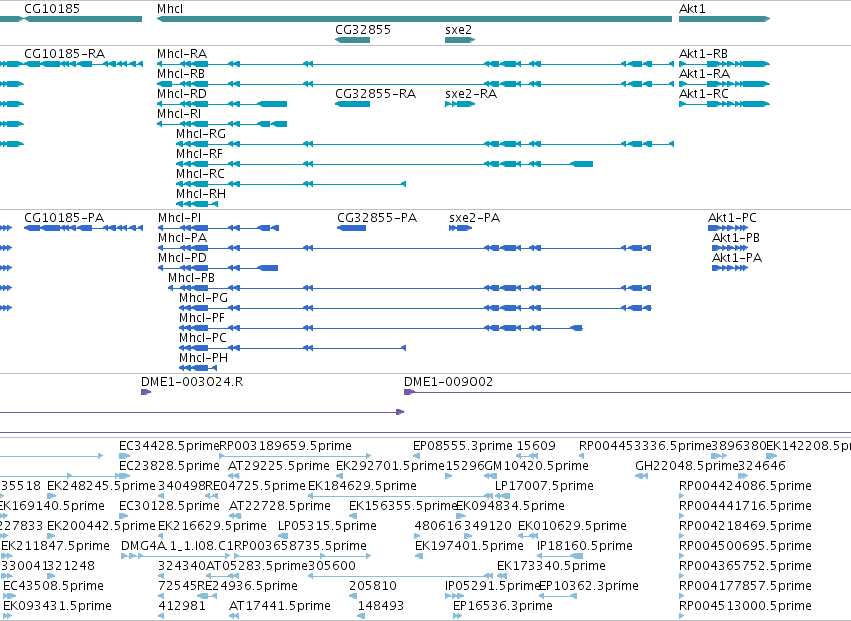Click the MhcI-RG transcript label
Image resolution: width=851 pixels, height=621 pixels.
pyautogui.click(x=201, y=134)
